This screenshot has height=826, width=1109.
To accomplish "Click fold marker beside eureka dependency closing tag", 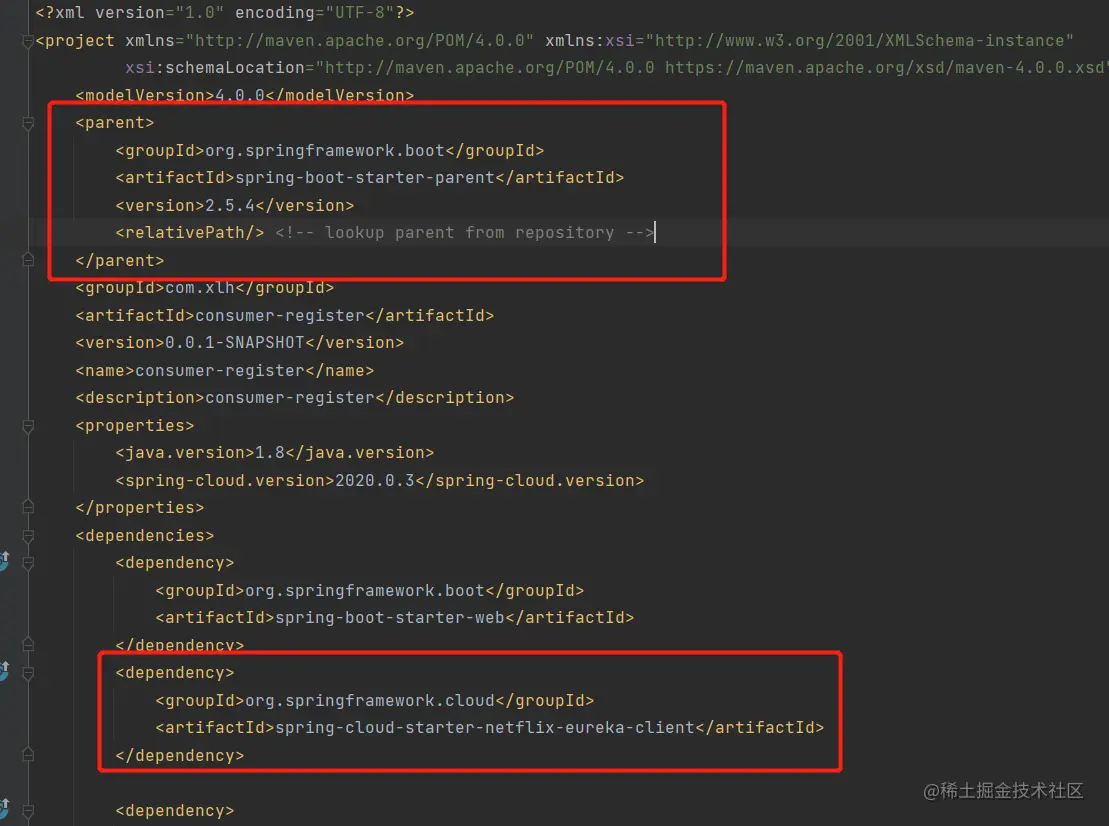I will point(28,755).
